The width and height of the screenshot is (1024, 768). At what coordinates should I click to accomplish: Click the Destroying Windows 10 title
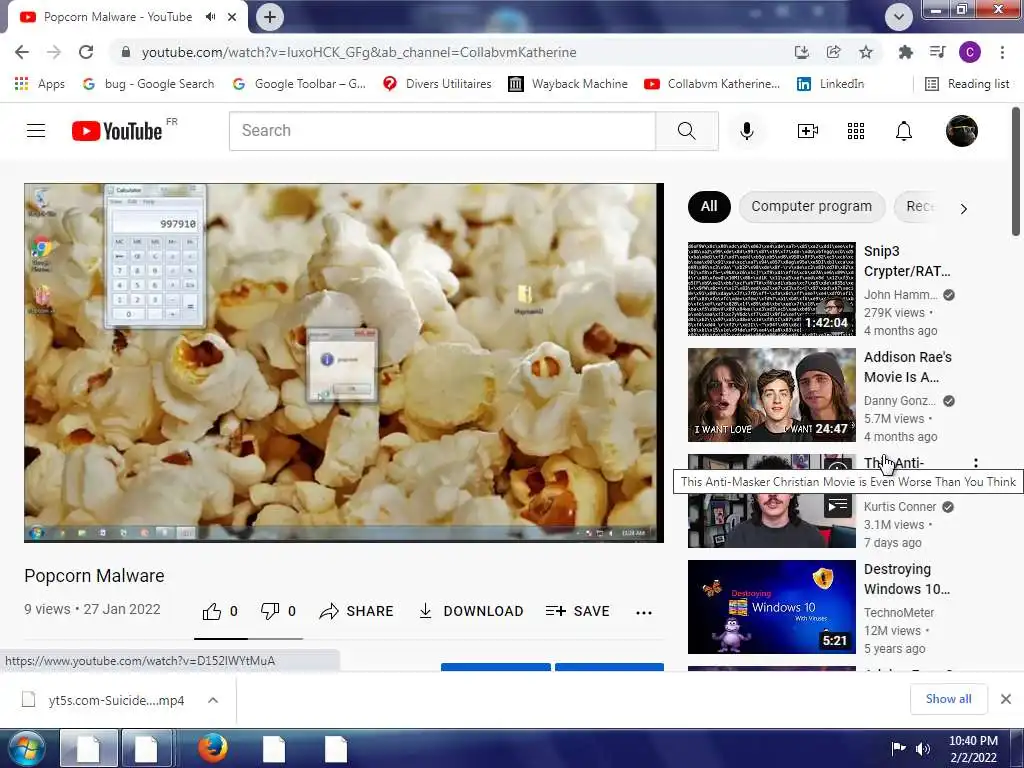pyautogui.click(x=906, y=579)
